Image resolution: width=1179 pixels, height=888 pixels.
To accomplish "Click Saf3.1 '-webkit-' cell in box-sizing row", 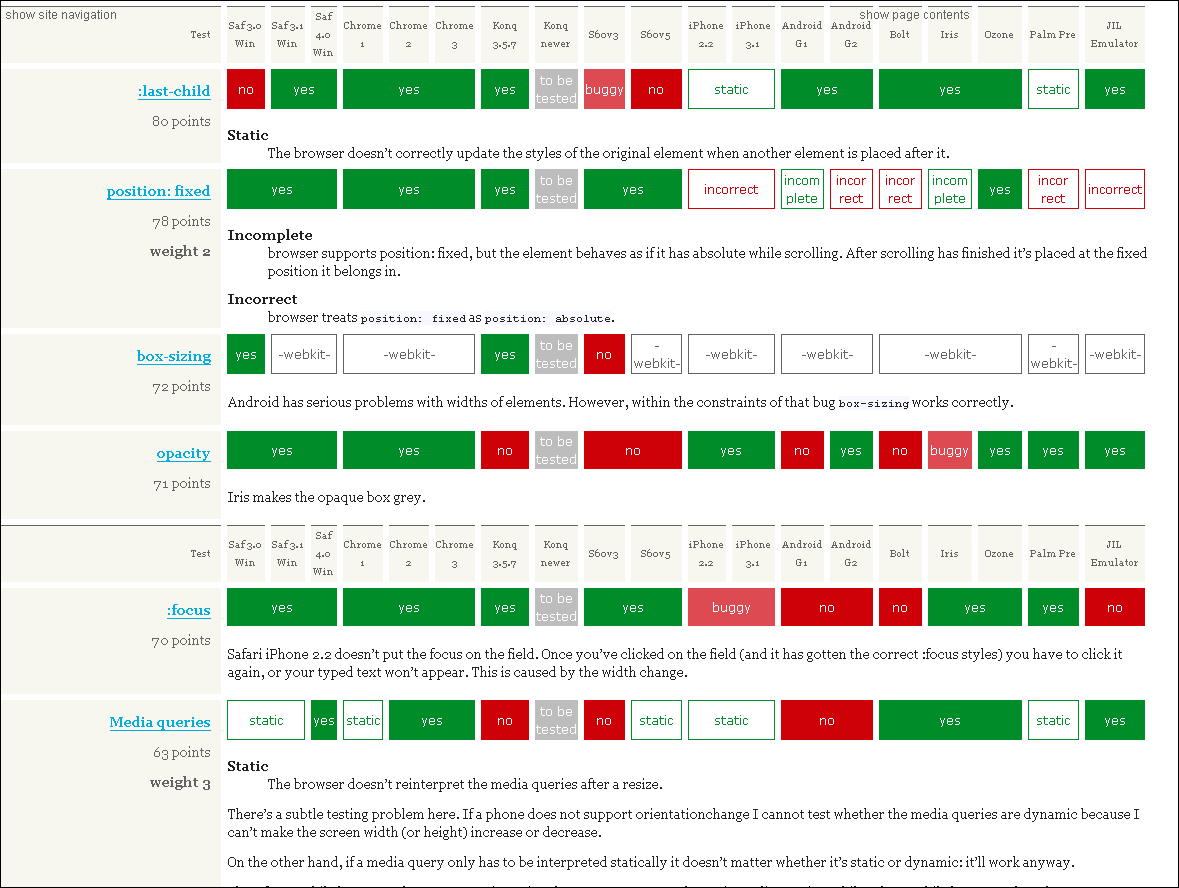I will [x=305, y=354].
